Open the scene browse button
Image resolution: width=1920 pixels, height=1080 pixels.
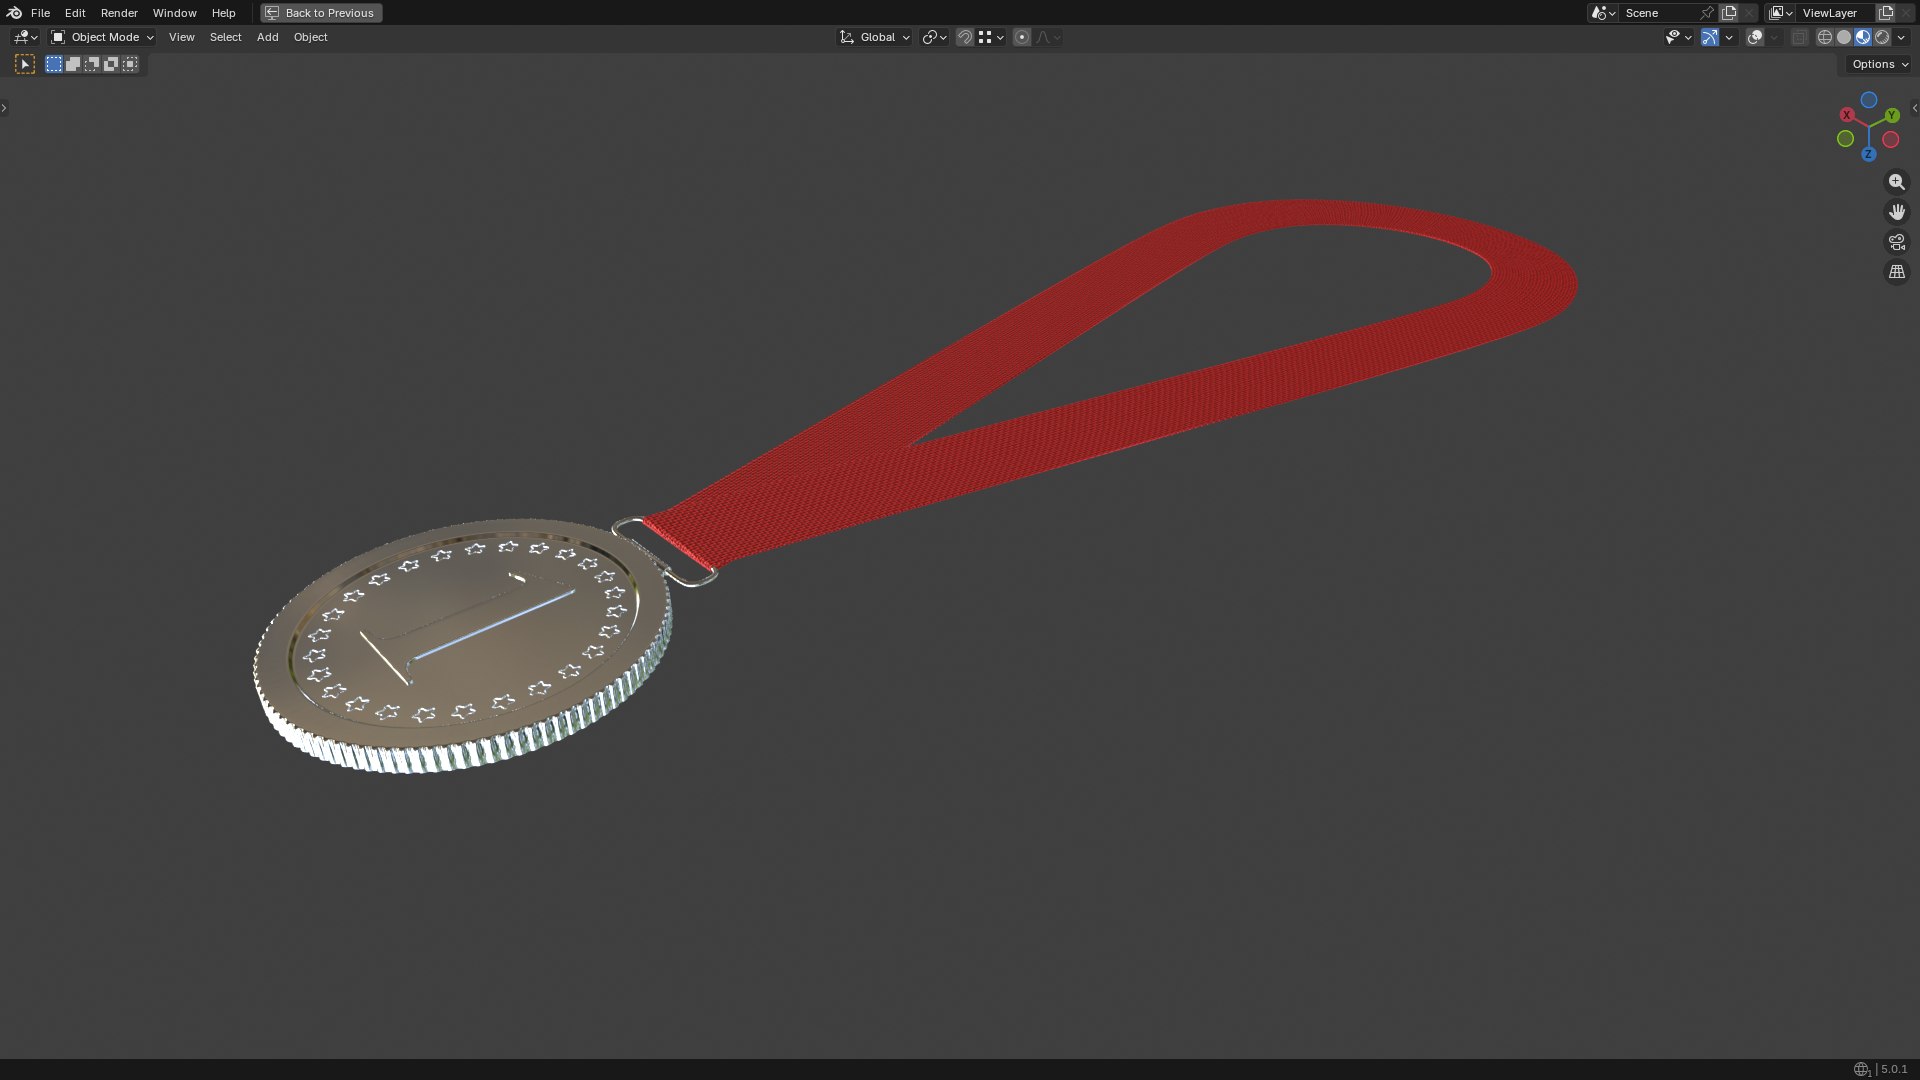coord(1603,13)
